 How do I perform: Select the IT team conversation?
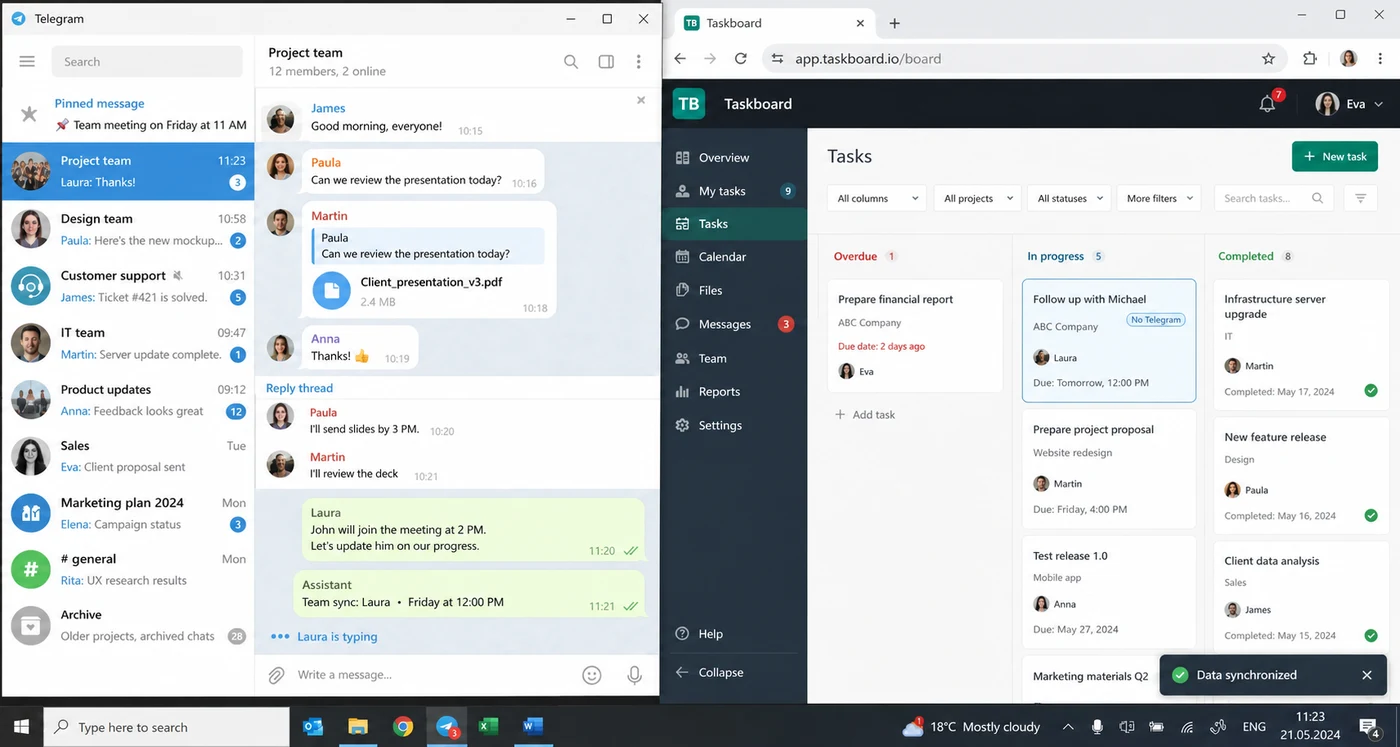click(128, 343)
